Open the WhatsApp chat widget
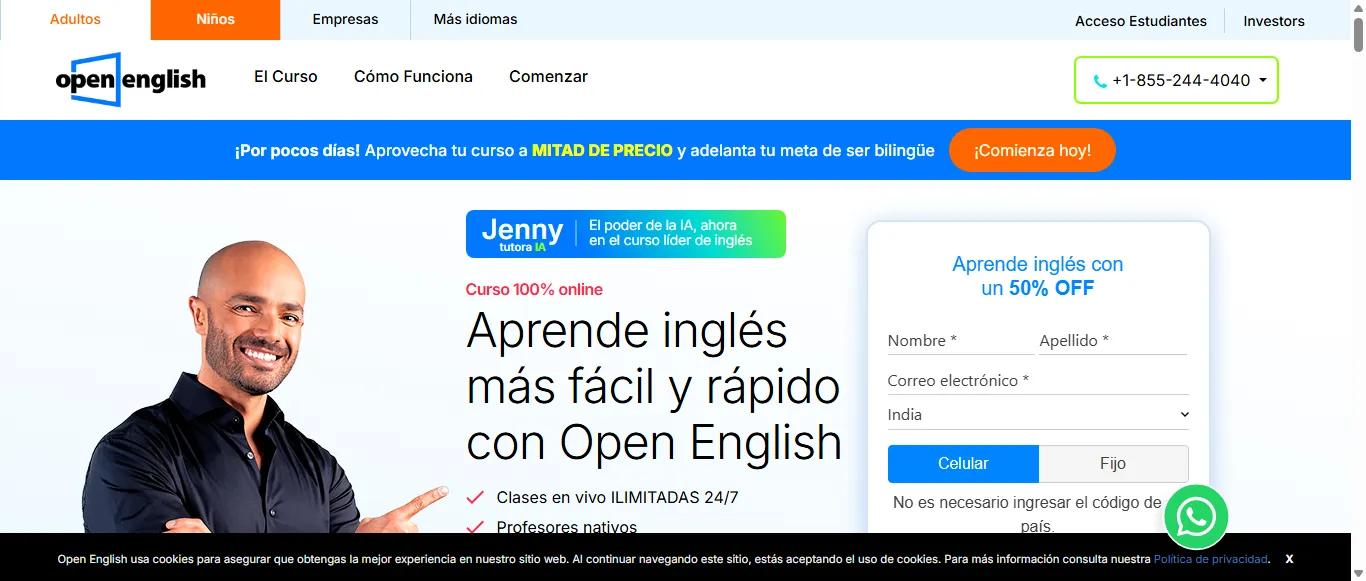The width and height of the screenshot is (1366, 581). click(1196, 517)
